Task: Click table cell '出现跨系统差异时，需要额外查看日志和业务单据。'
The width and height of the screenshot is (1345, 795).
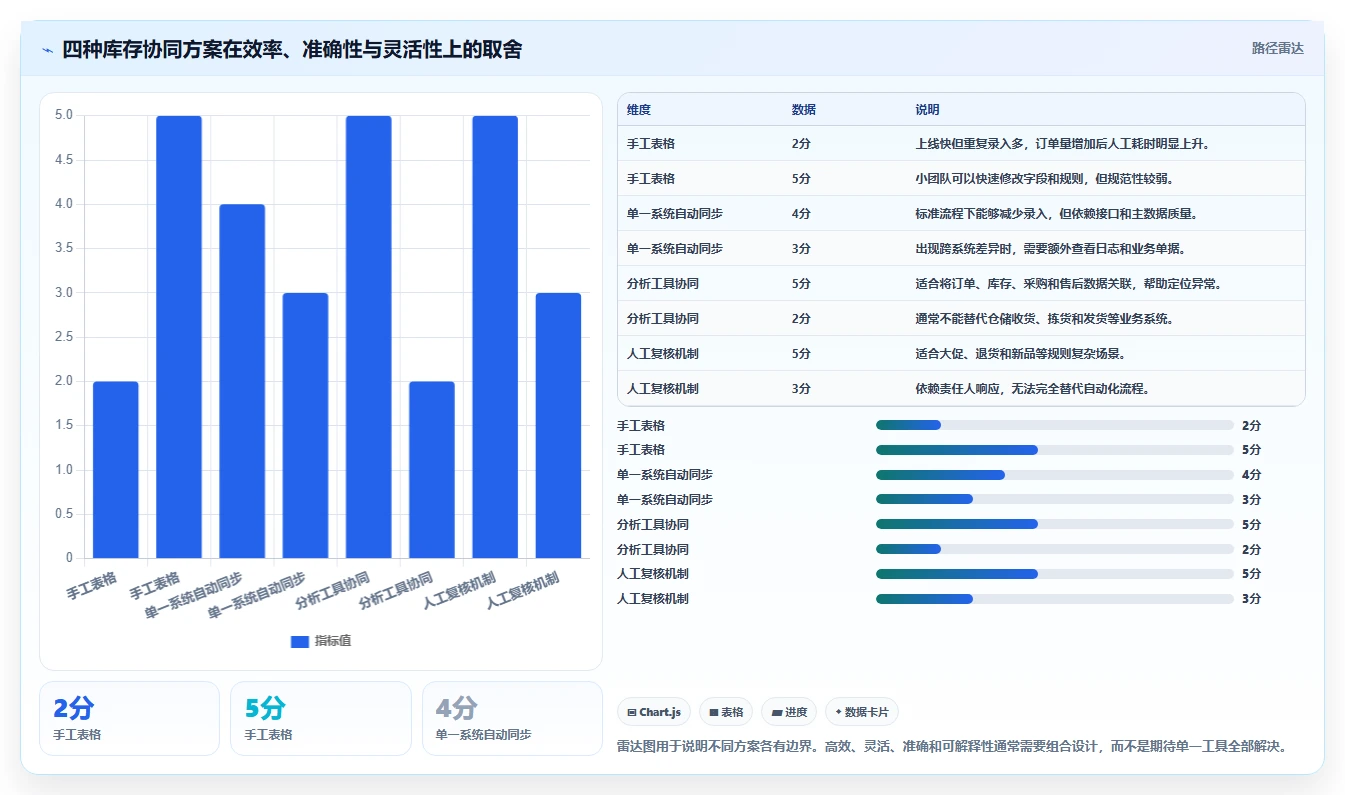Action: (1050, 249)
